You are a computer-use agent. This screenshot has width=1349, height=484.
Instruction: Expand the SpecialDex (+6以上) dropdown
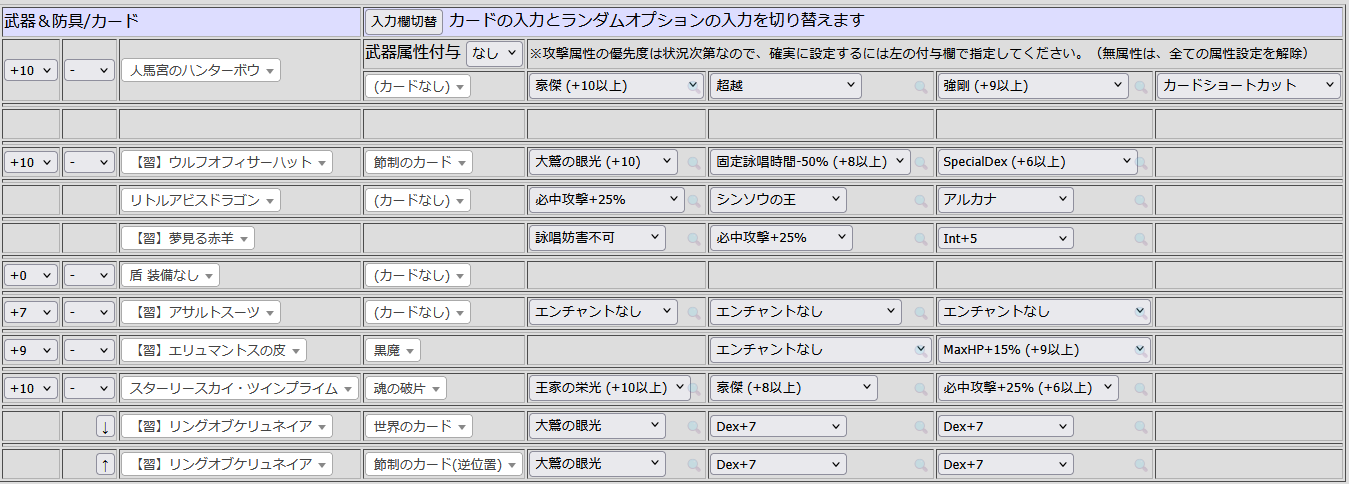click(x=1036, y=162)
